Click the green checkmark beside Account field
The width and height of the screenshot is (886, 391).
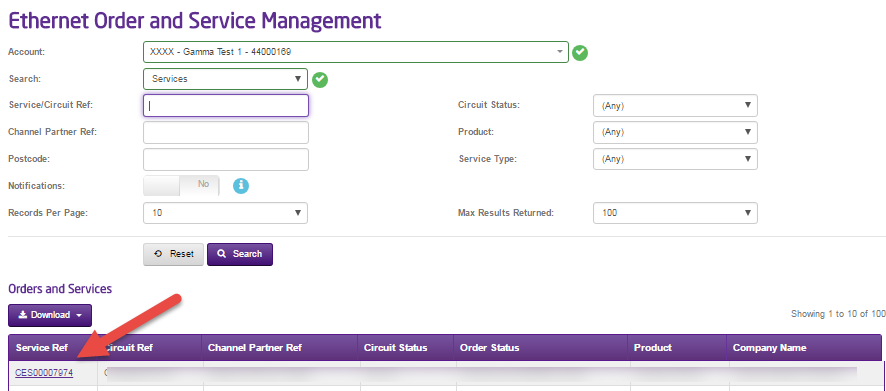coord(580,53)
